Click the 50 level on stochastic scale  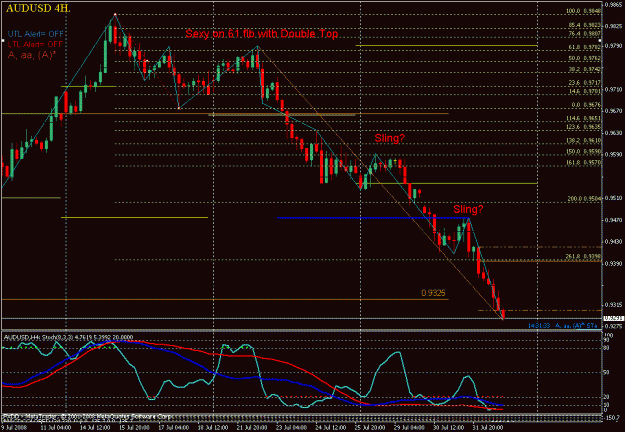606,373
